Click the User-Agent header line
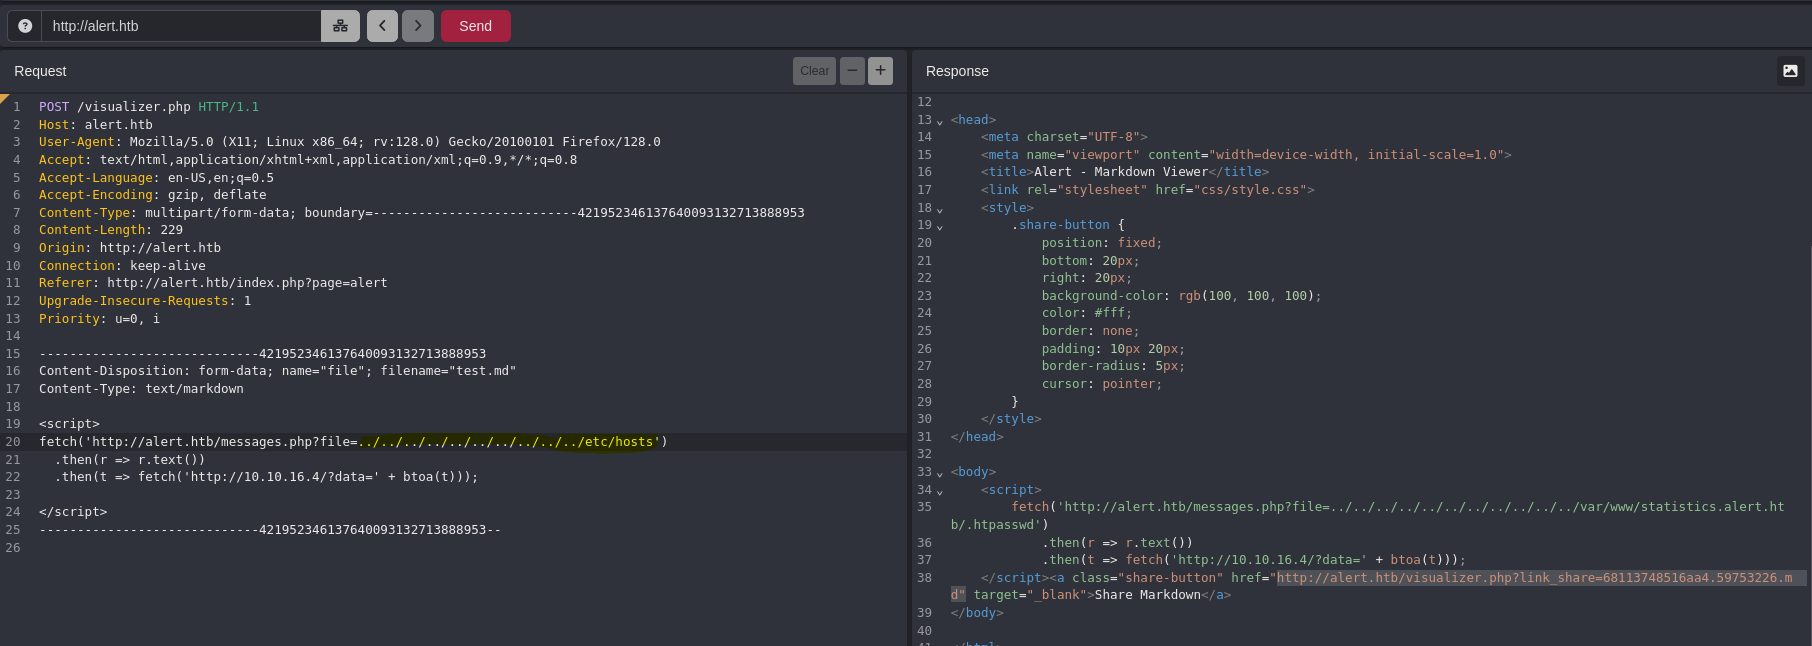 pos(350,142)
